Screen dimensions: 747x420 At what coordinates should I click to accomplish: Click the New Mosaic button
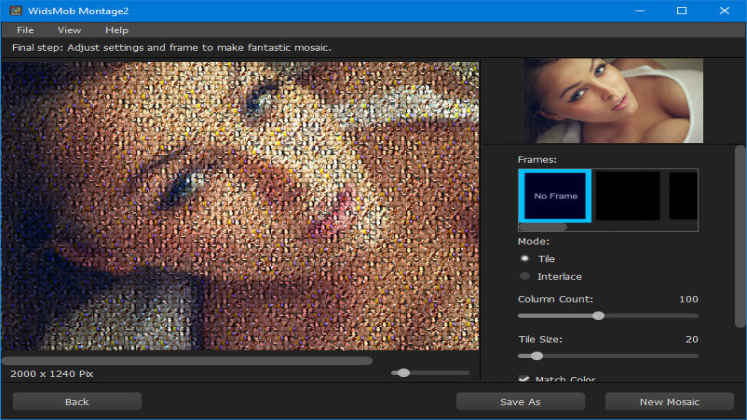coord(669,401)
